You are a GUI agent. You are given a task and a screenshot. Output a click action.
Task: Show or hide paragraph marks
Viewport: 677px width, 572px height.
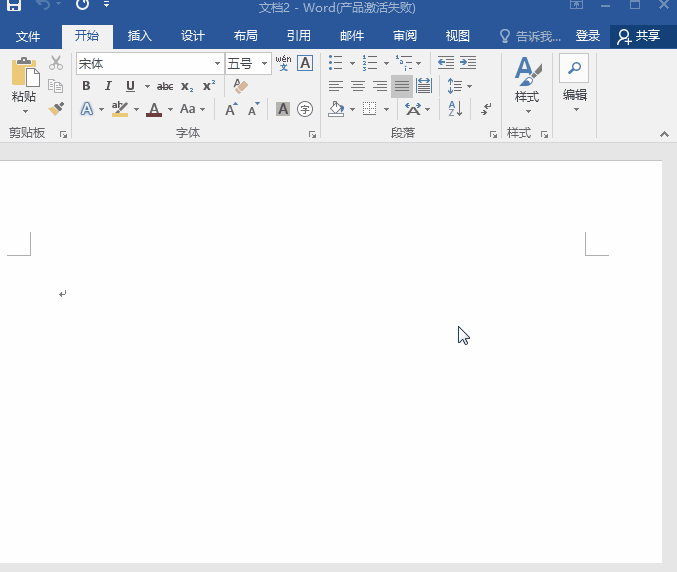(486, 109)
